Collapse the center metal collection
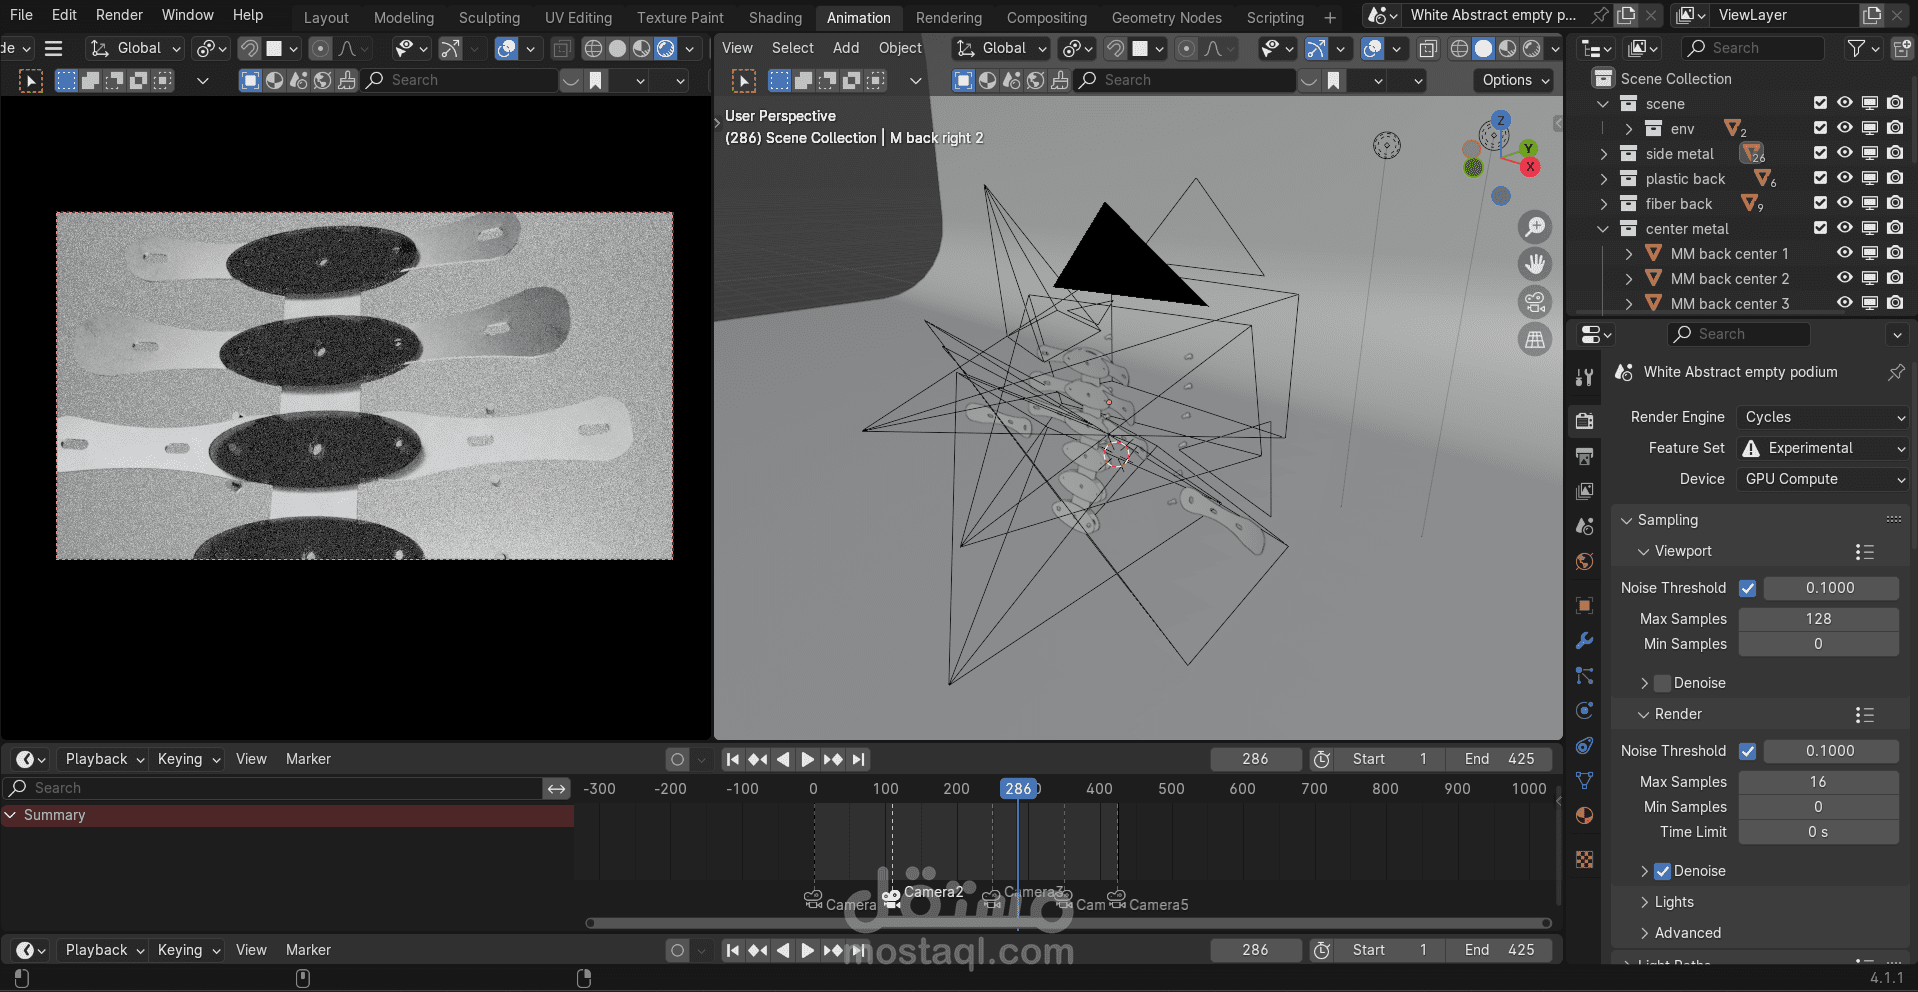The image size is (1918, 992). [1604, 229]
